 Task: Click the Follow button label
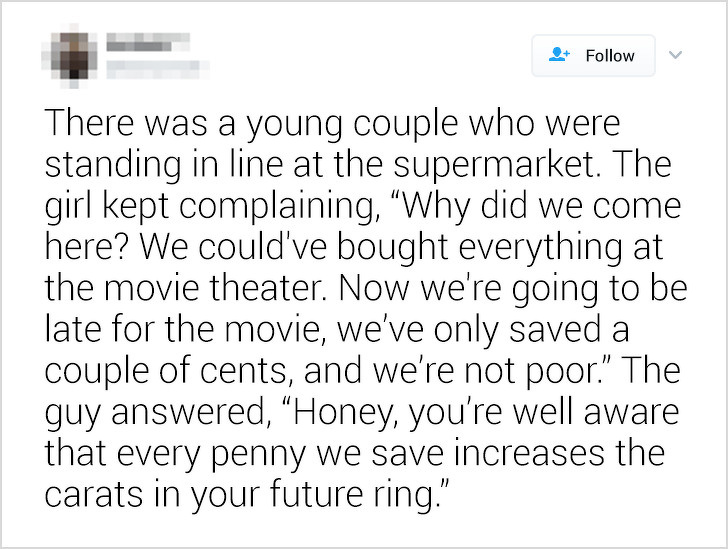pos(610,56)
